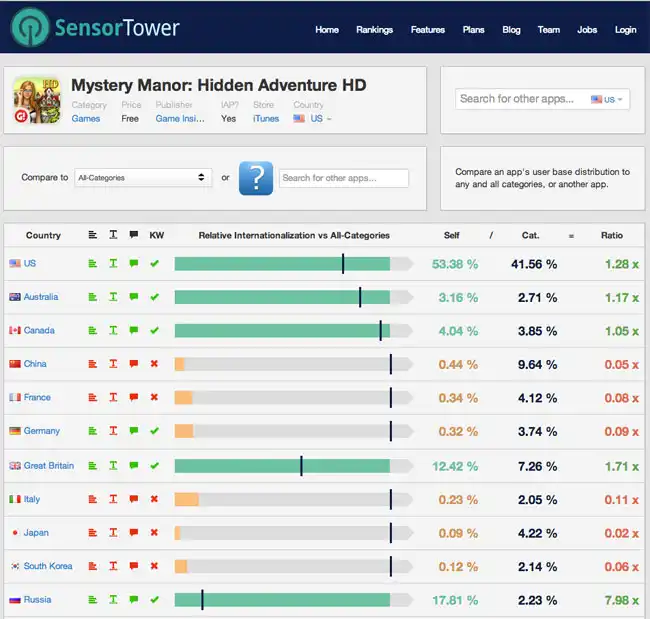
Task: Click the China category value 9.64 %
Action: click(x=537, y=364)
